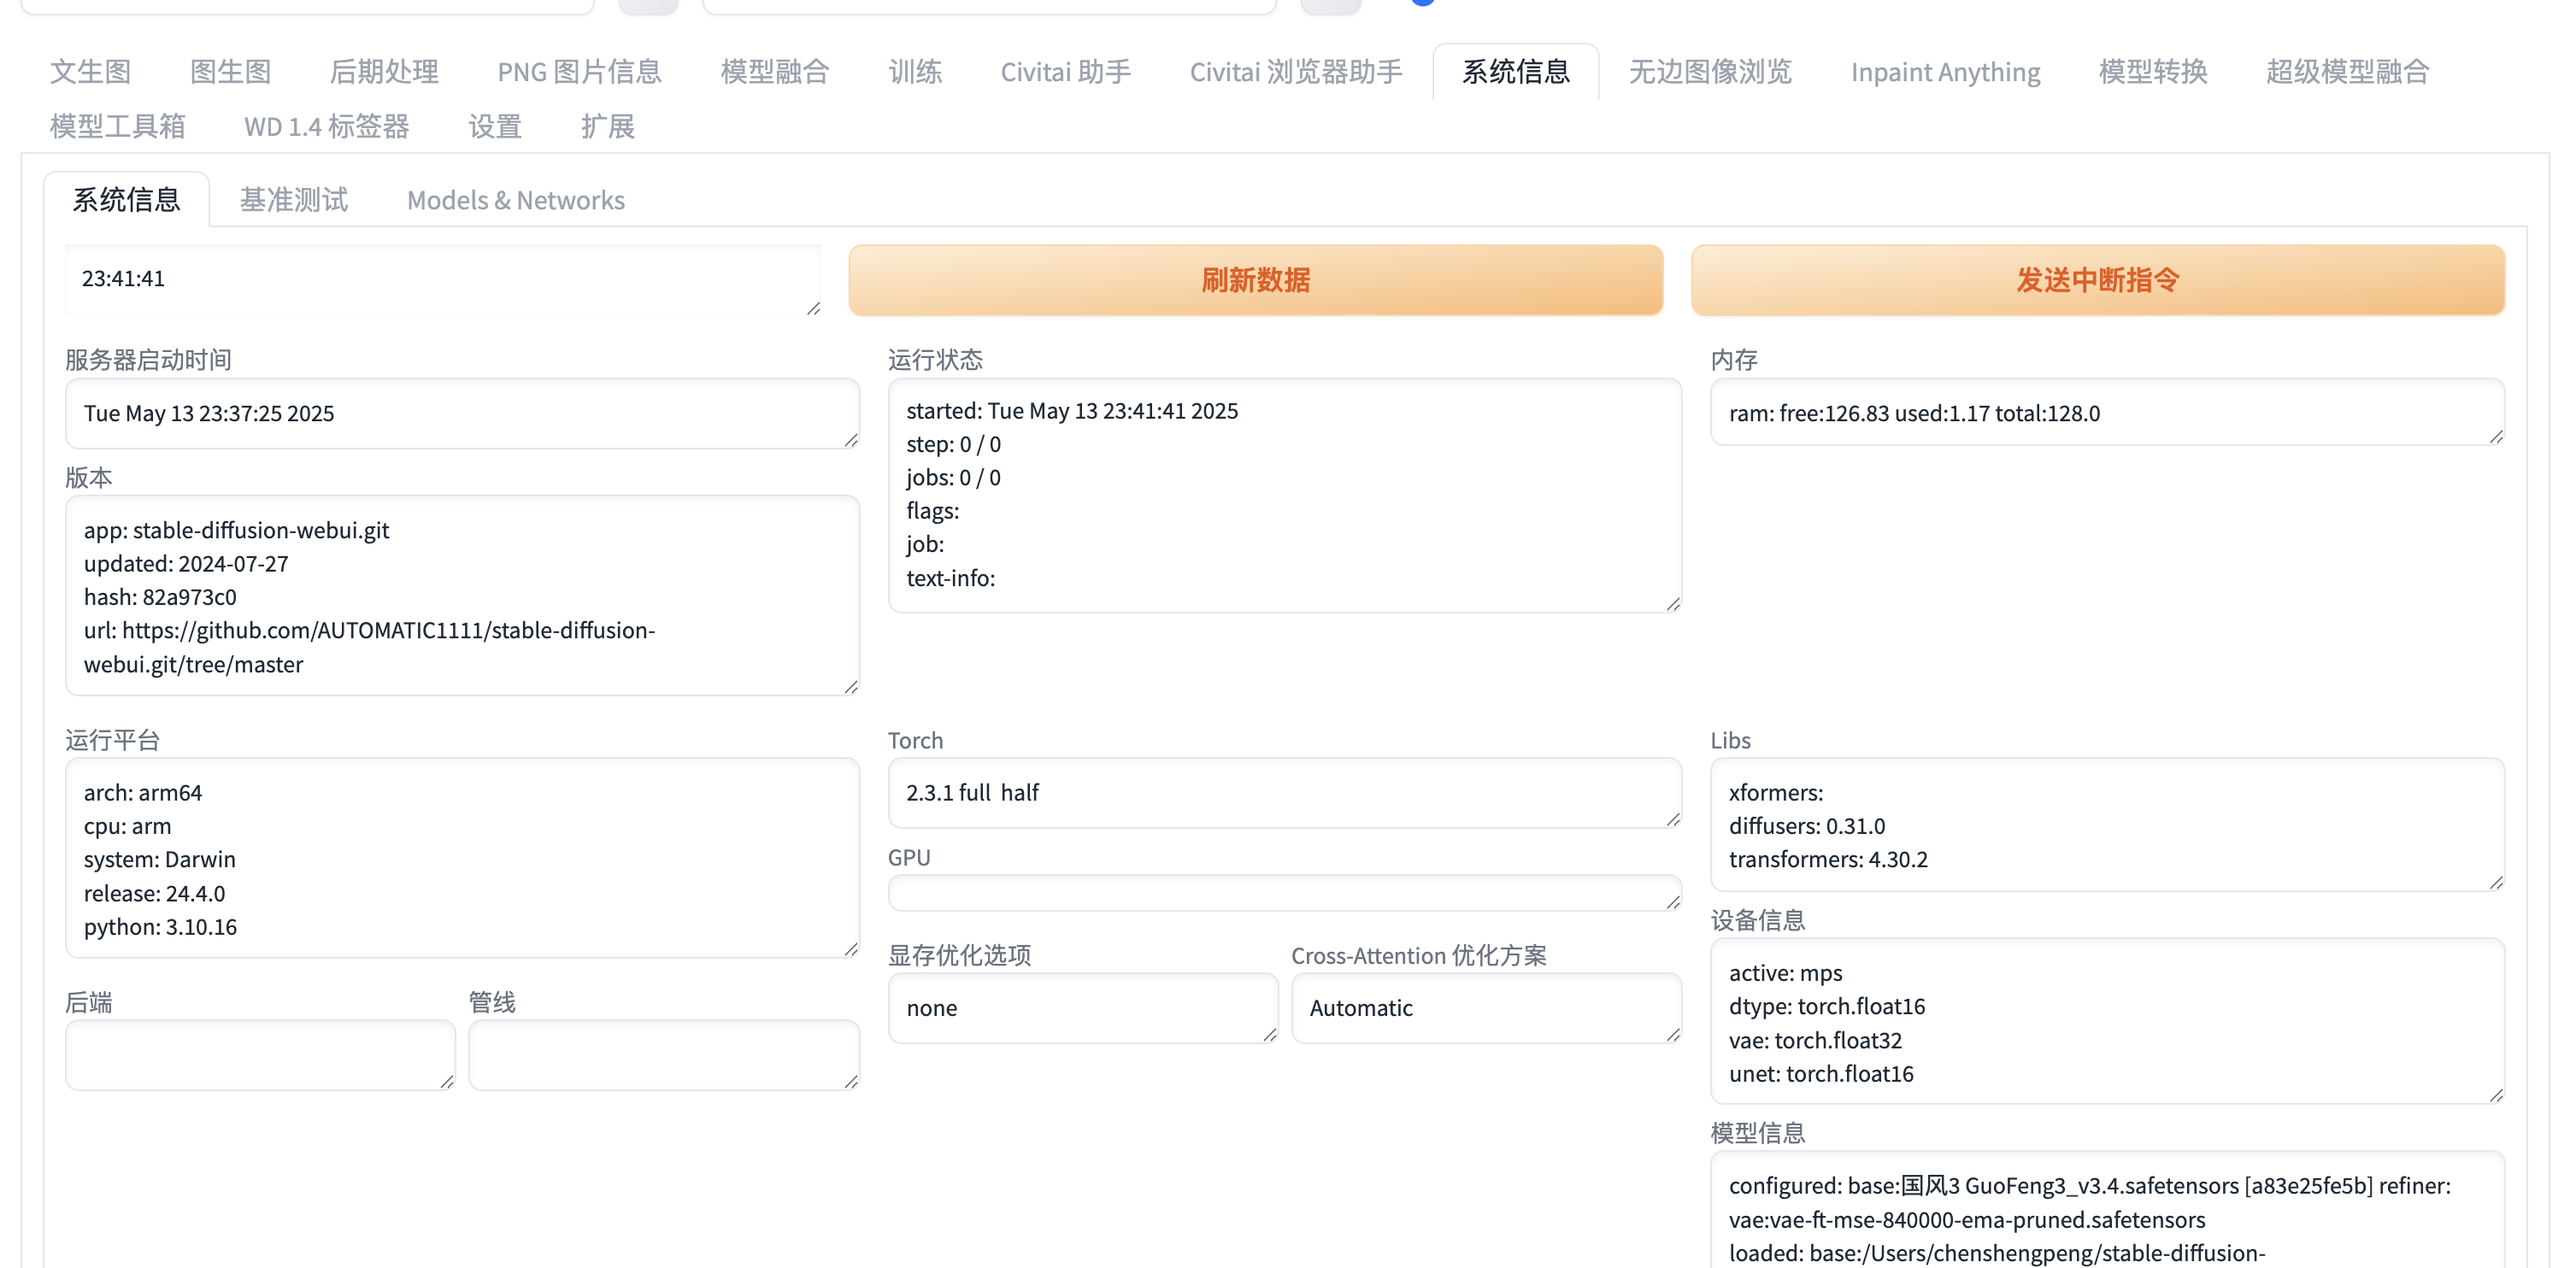This screenshot has height=1268, width=2576.
Task: Click the 刷新数据 button
Action: (x=1255, y=280)
